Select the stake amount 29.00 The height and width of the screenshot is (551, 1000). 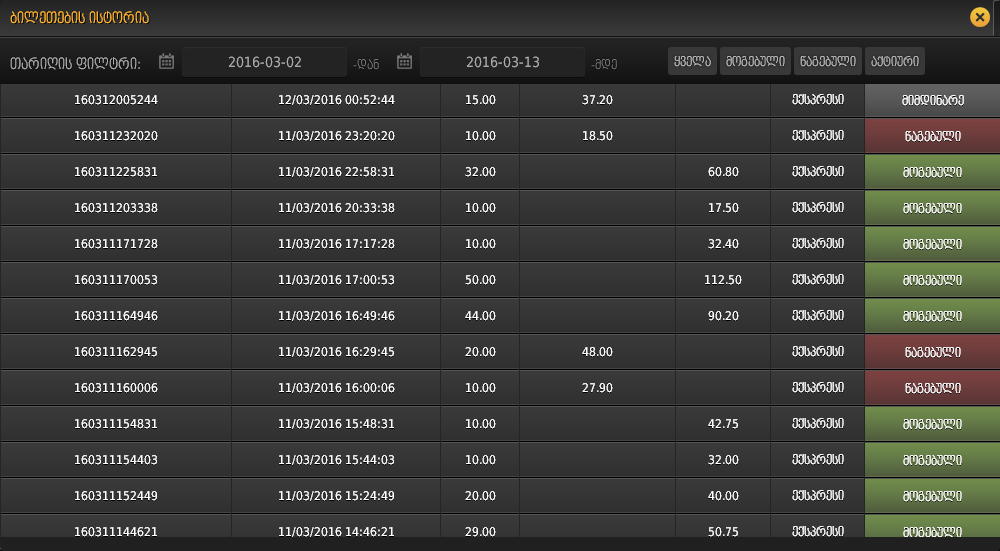480,531
